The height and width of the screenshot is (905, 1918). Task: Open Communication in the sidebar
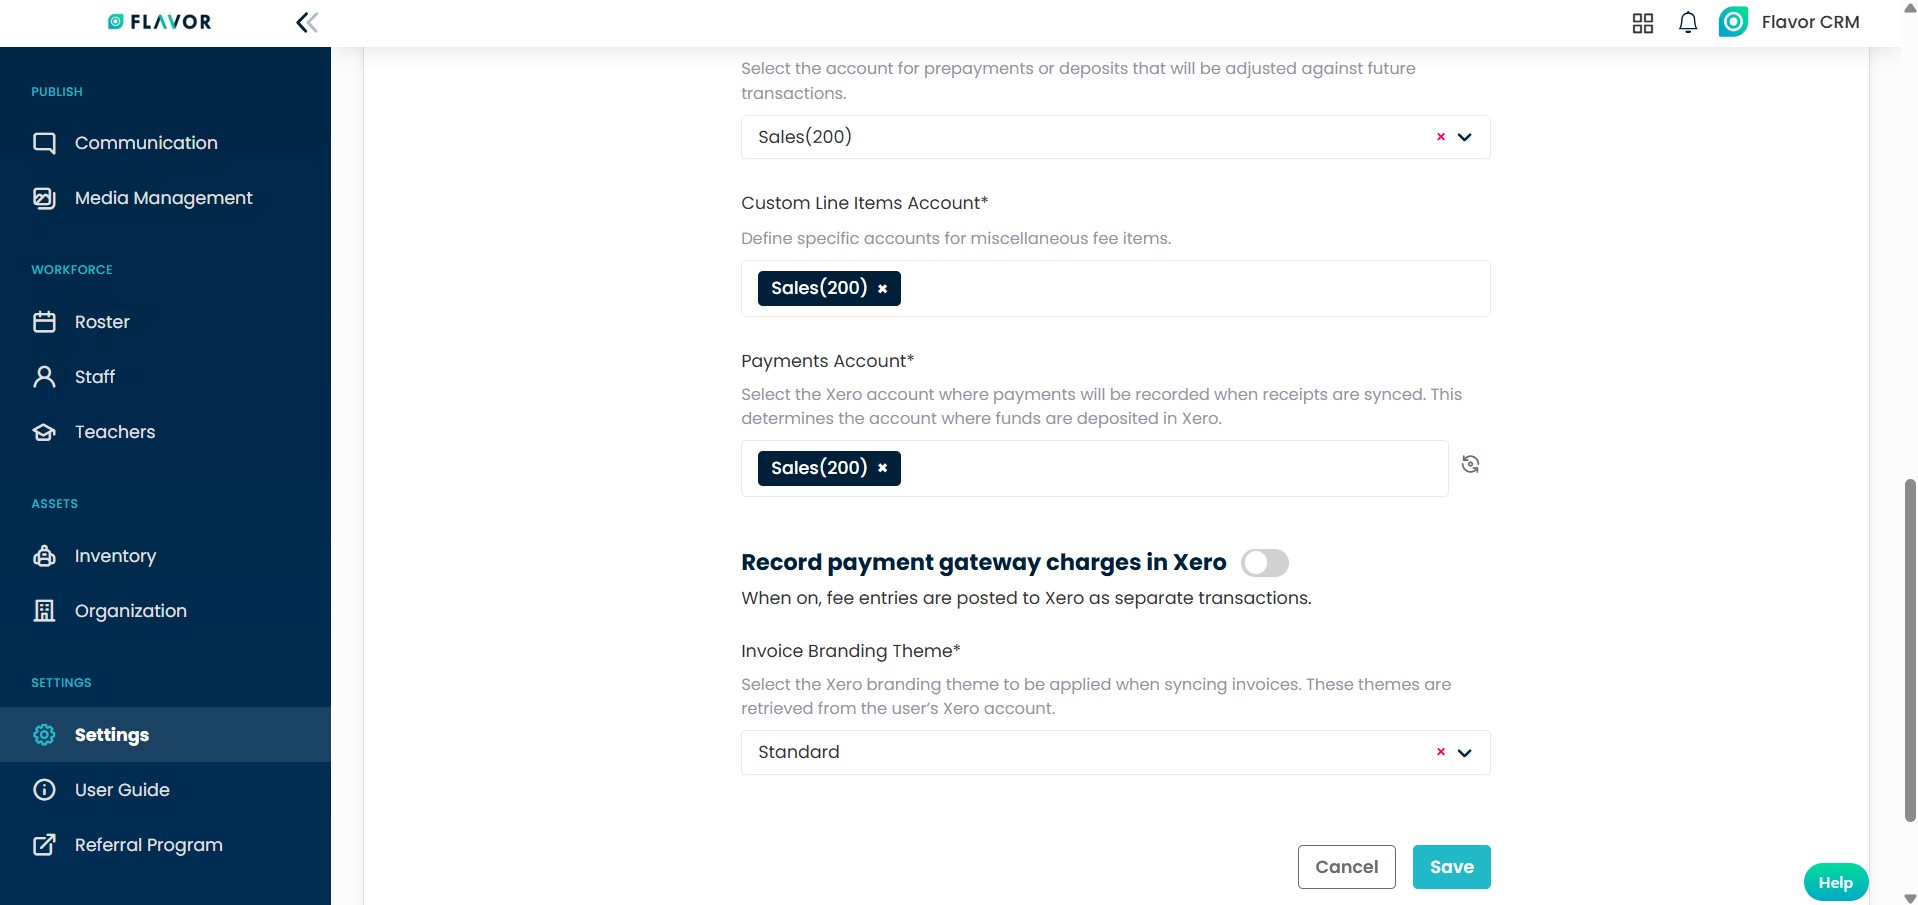pyautogui.click(x=146, y=143)
